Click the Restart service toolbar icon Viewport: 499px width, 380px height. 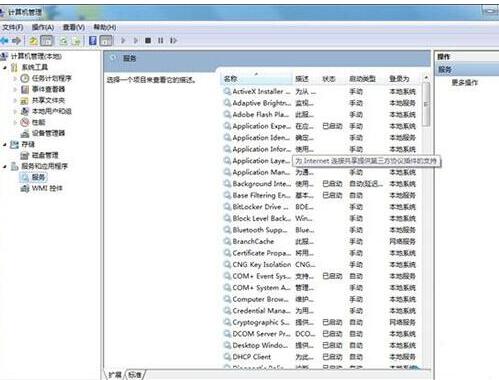(173, 41)
